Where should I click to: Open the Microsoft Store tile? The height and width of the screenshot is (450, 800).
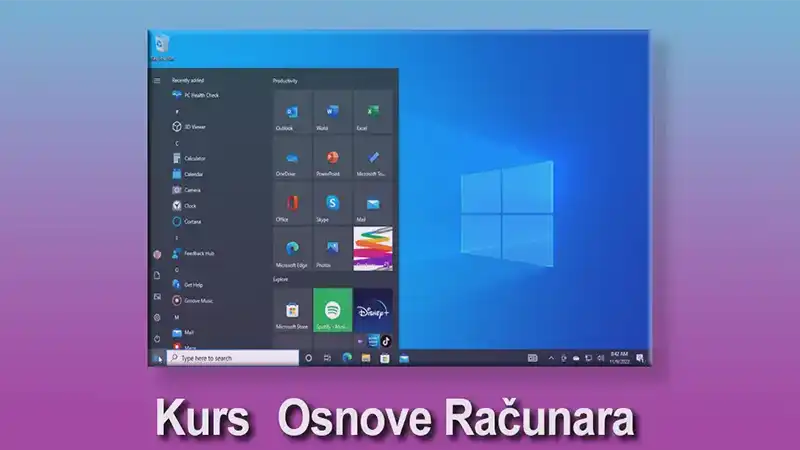(292, 310)
